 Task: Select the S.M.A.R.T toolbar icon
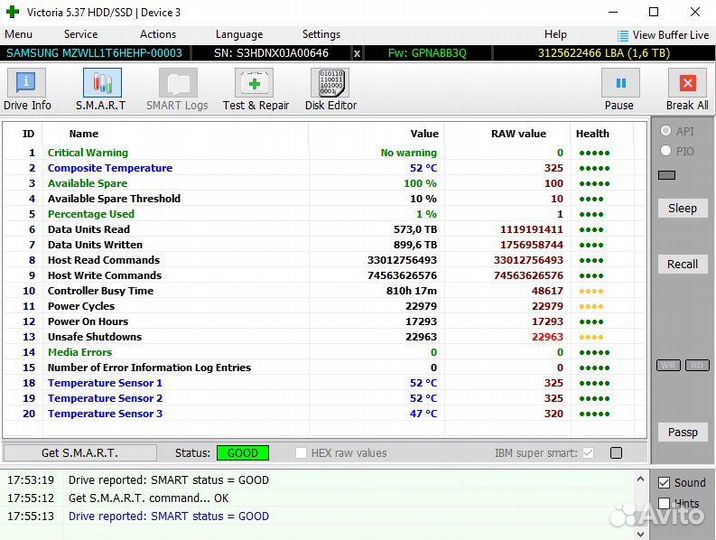[101, 89]
